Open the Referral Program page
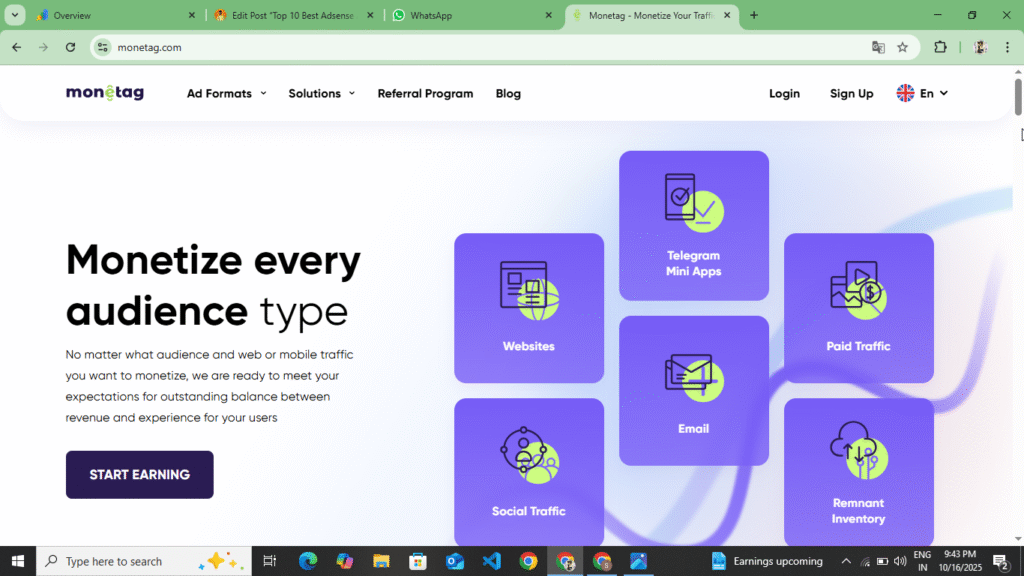 [x=425, y=93]
